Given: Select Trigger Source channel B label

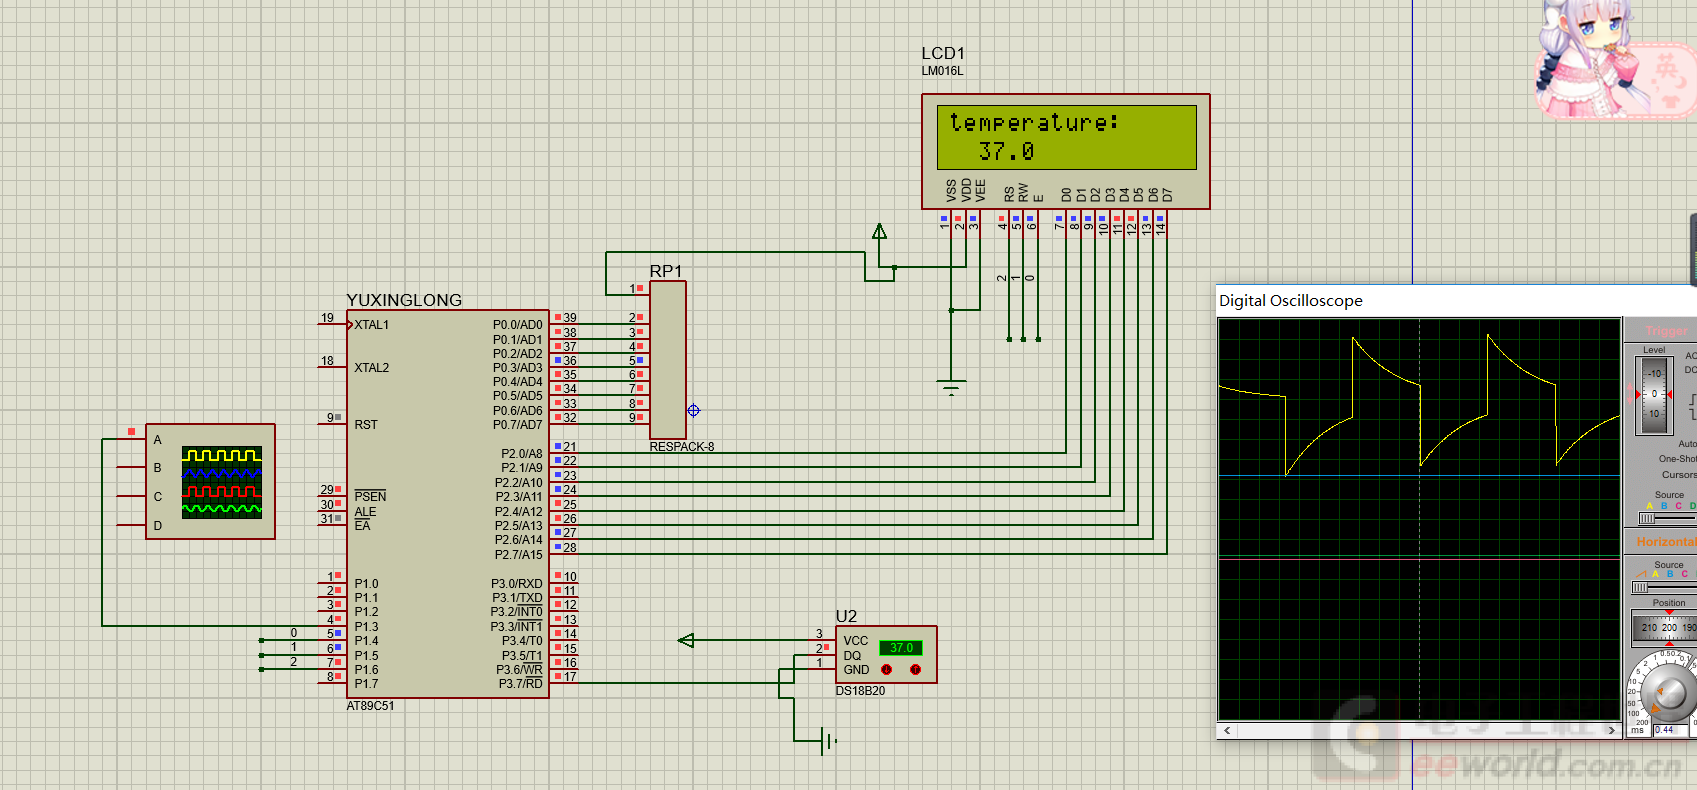Looking at the screenshot, I should point(1664,506).
